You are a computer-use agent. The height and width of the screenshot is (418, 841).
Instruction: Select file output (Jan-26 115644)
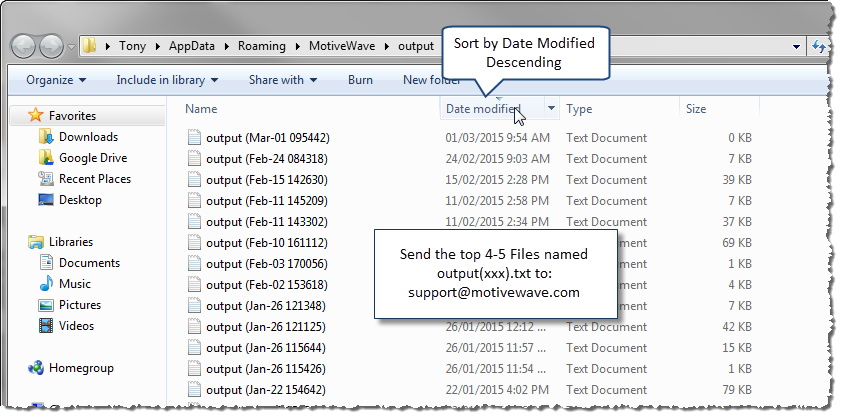(265, 348)
